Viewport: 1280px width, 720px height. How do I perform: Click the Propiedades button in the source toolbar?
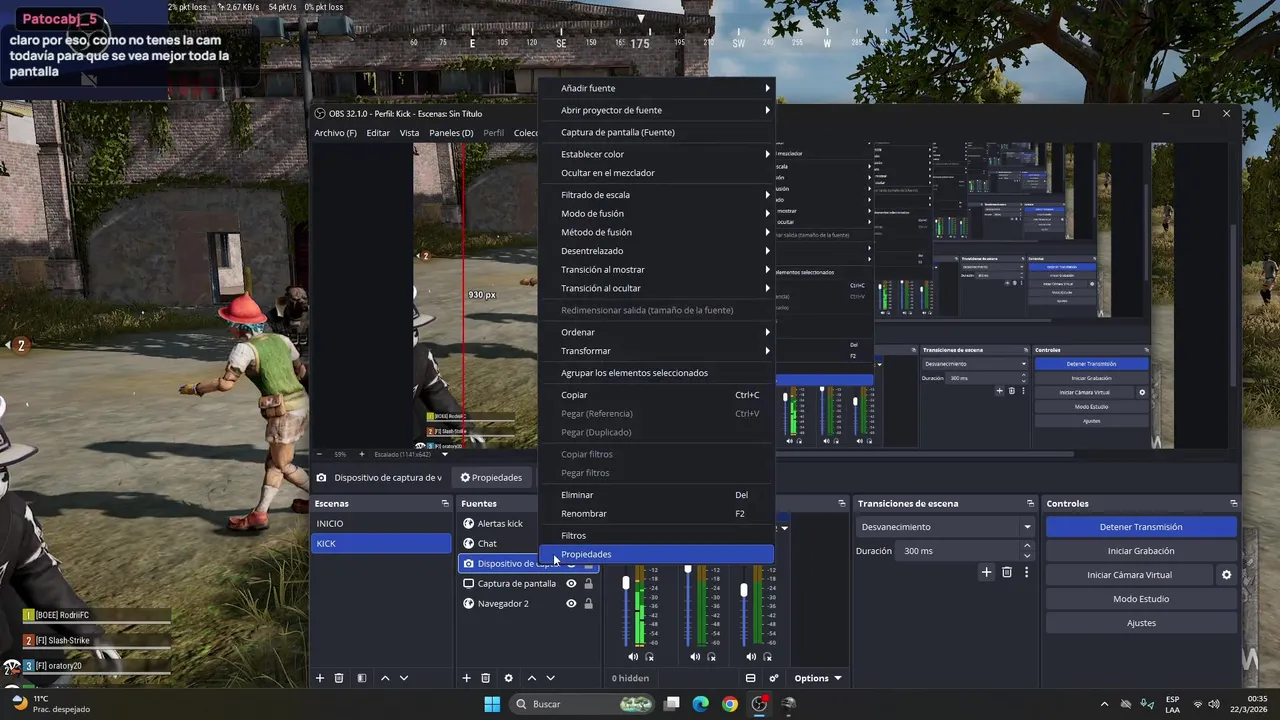(491, 478)
